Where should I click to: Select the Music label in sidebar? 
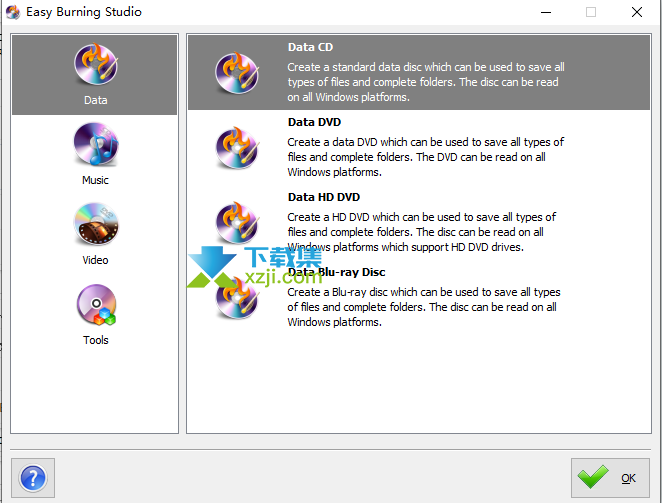[x=95, y=180]
